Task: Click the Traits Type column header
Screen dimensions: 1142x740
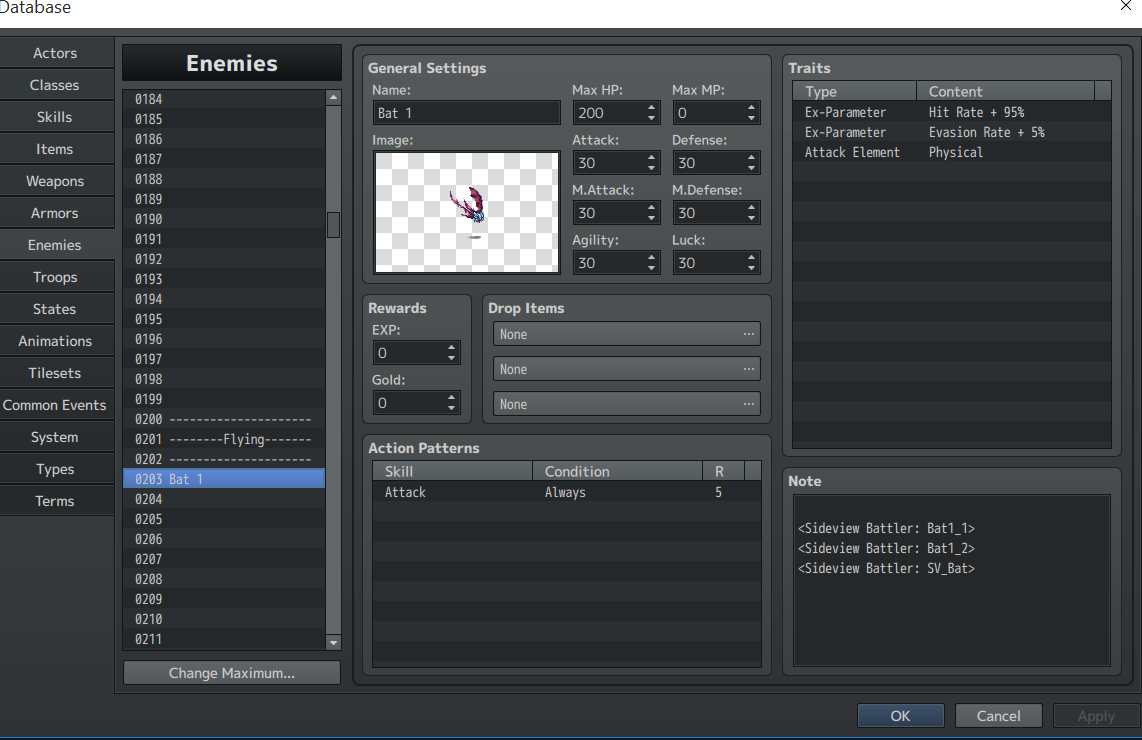Action: [855, 91]
